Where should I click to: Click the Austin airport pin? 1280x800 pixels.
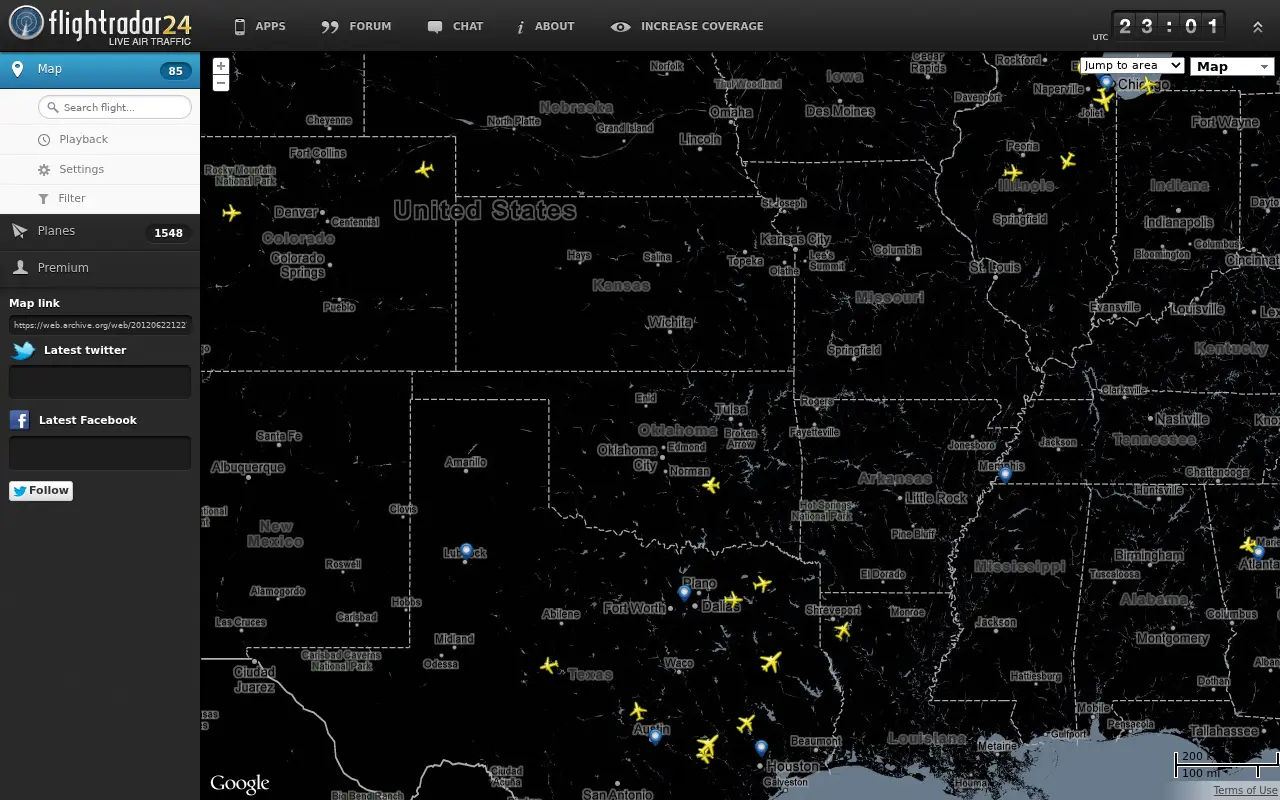coord(655,737)
